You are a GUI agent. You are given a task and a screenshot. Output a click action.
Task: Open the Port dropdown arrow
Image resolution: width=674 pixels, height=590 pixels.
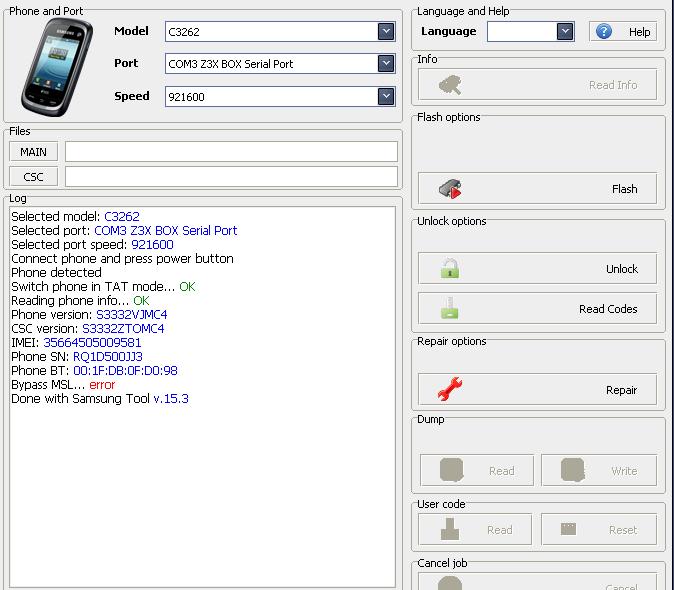[386, 64]
